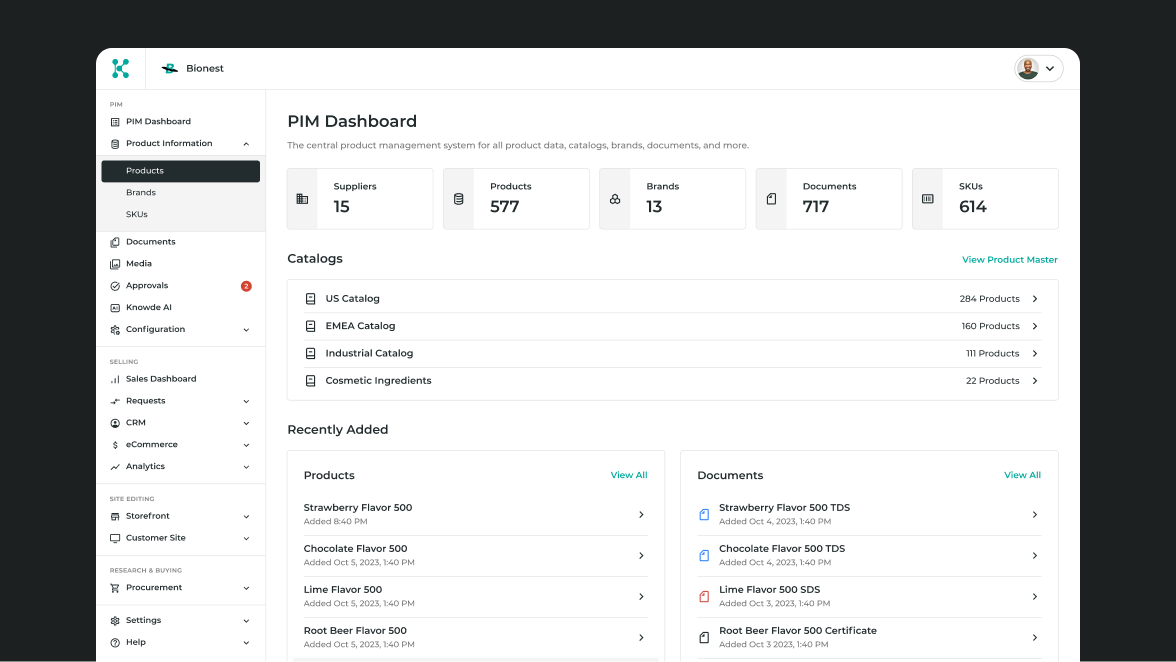Expand the CRM submenu
Screen dimensions: 1176x662
pos(246,423)
